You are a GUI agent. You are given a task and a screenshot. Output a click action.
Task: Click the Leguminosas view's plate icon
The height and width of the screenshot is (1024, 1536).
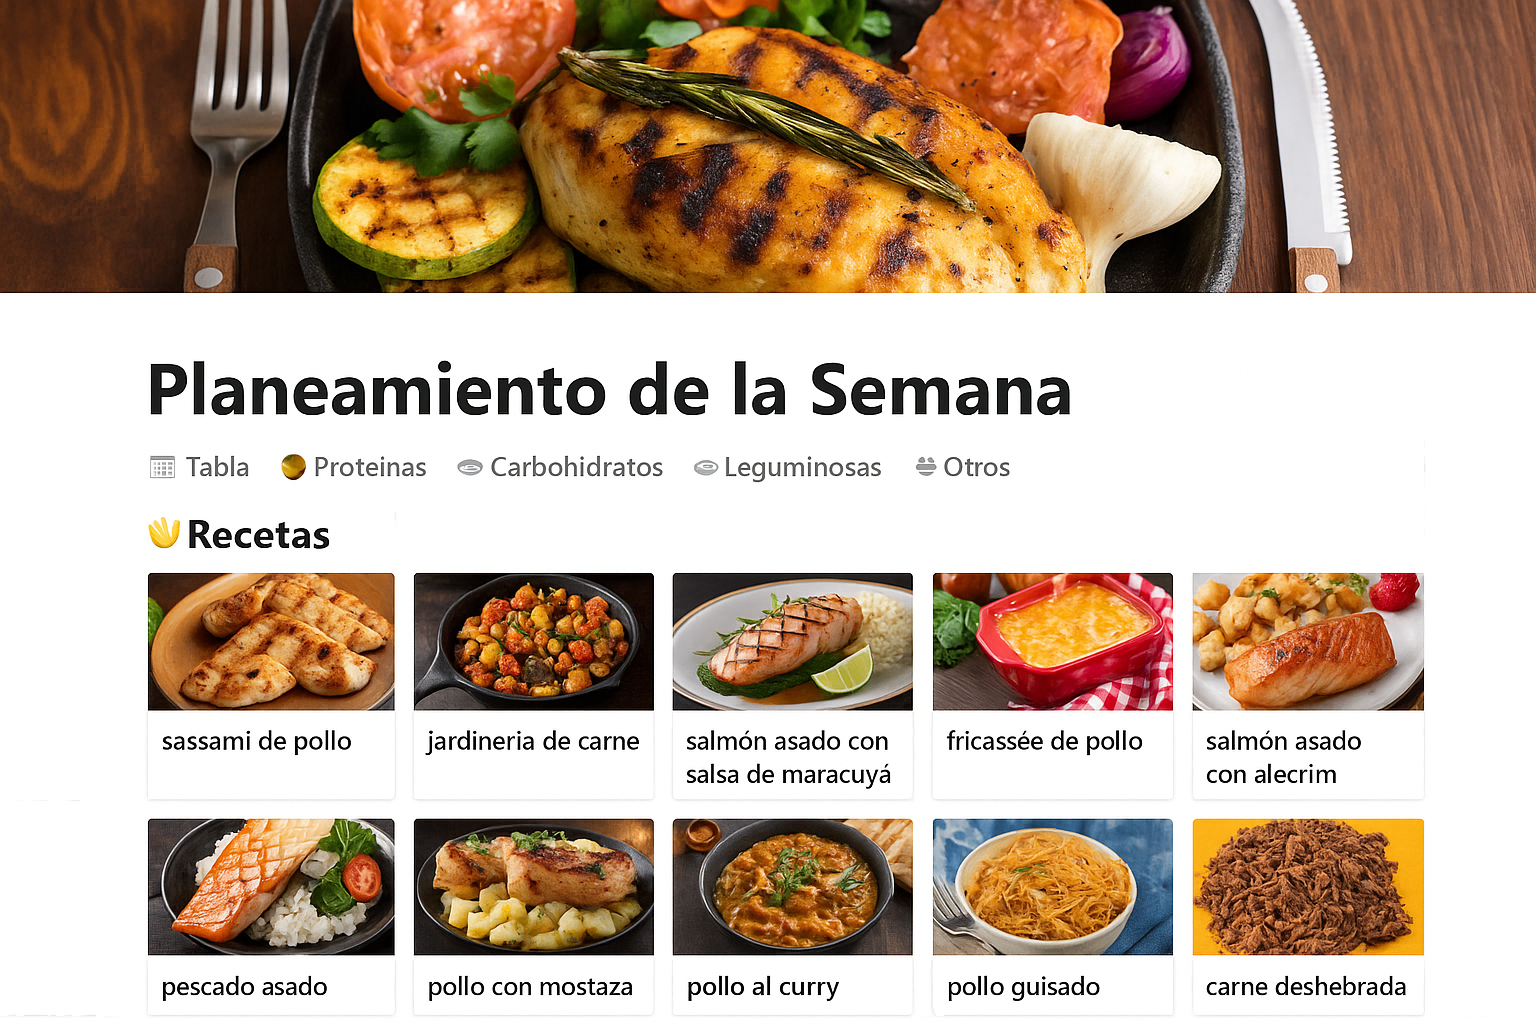pos(706,467)
